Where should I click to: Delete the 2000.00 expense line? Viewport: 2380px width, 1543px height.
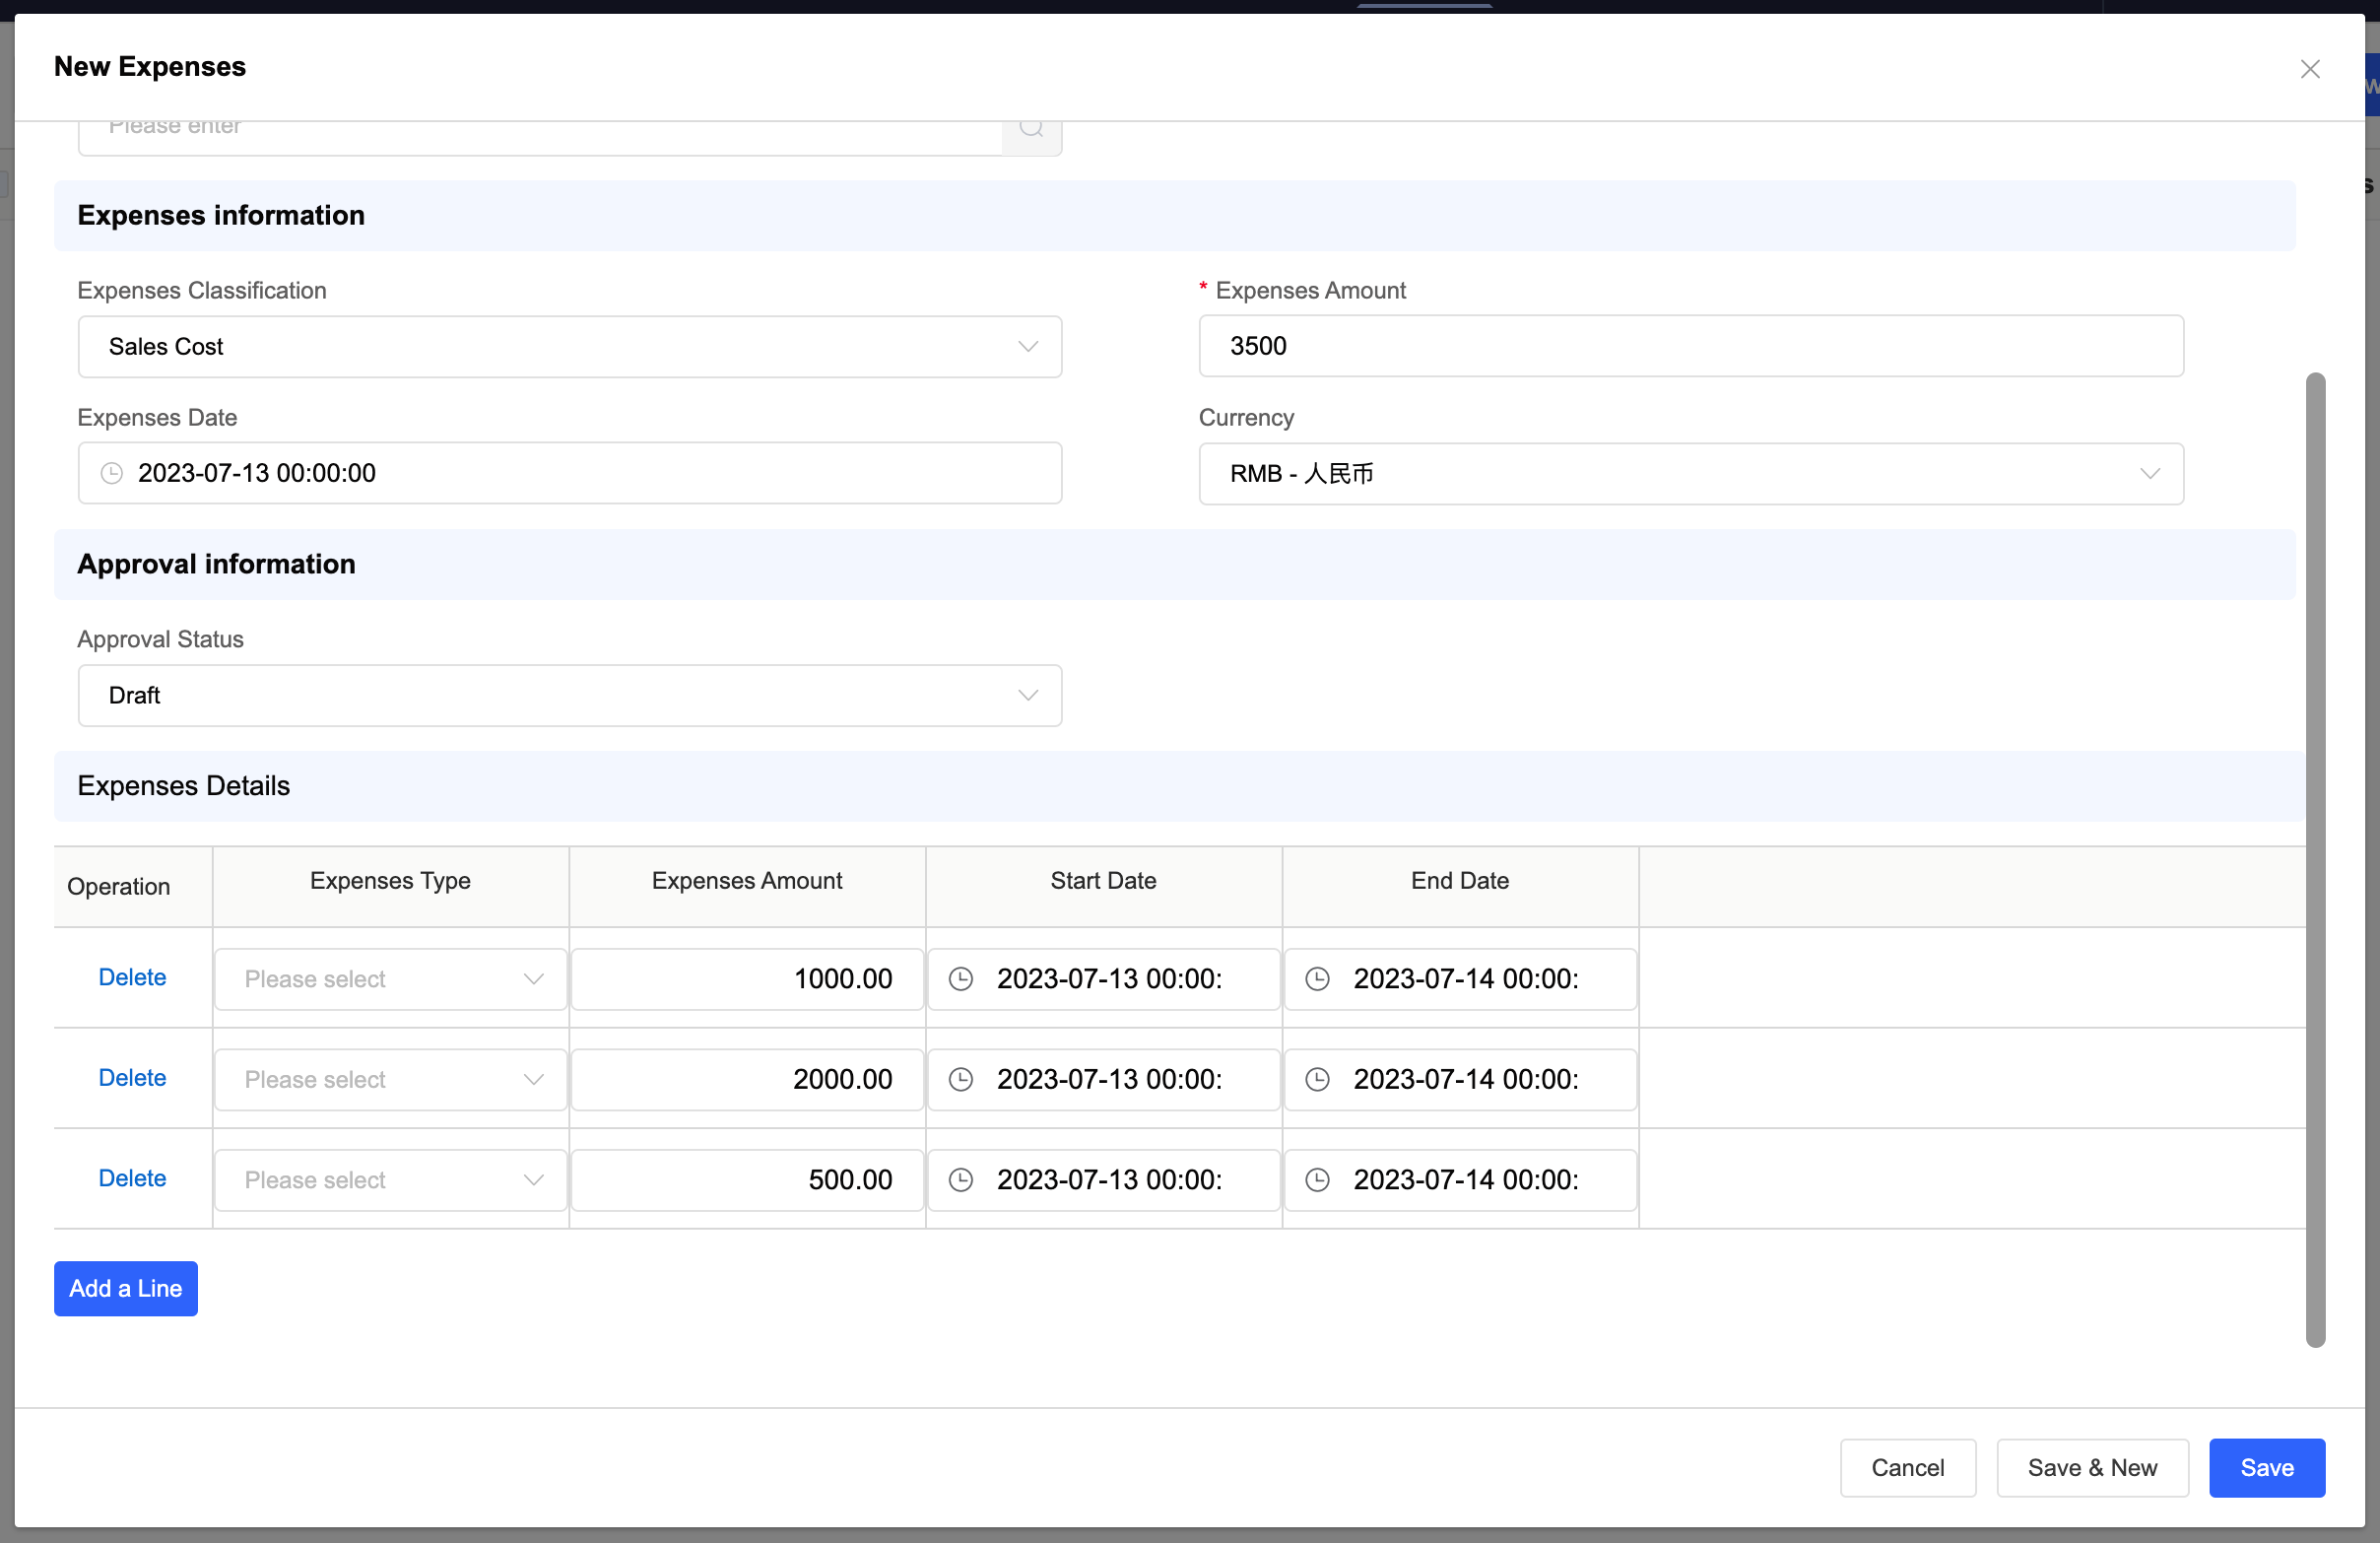tap(132, 1078)
